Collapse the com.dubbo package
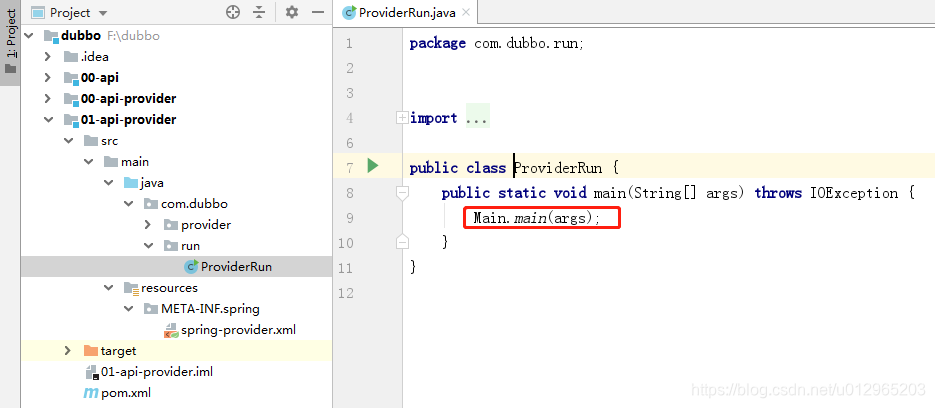Screen dimensions: 935x408 coord(128,204)
